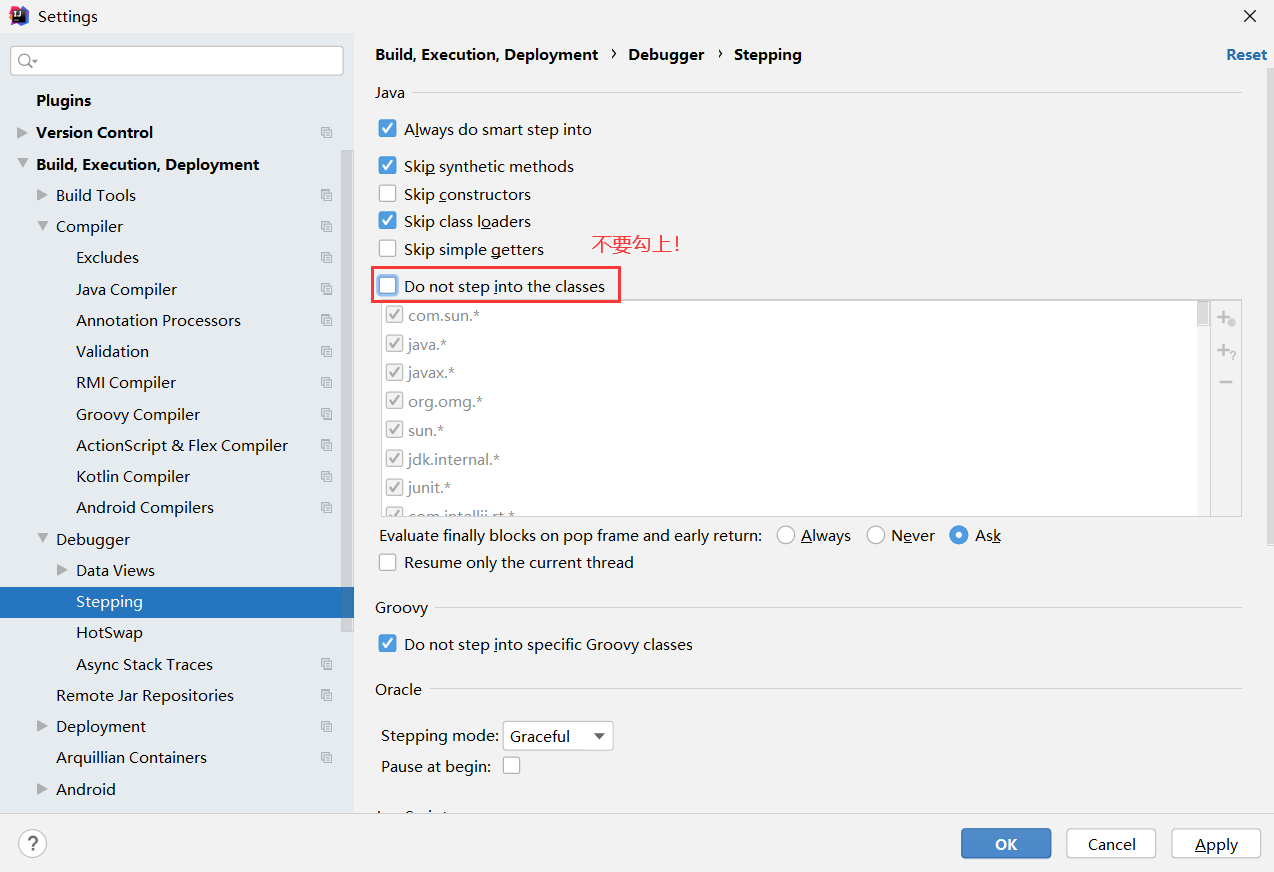
Task: Click the Reset link
Action: (1246, 55)
